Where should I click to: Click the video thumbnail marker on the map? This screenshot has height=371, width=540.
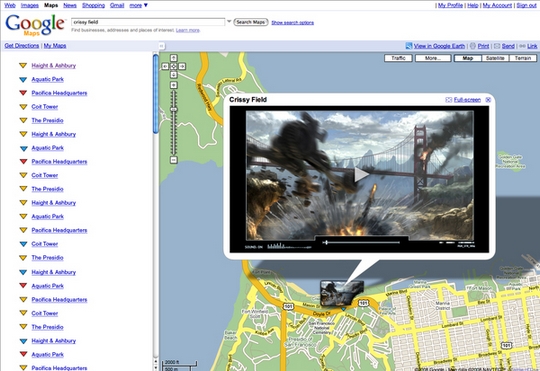pyautogui.click(x=341, y=292)
